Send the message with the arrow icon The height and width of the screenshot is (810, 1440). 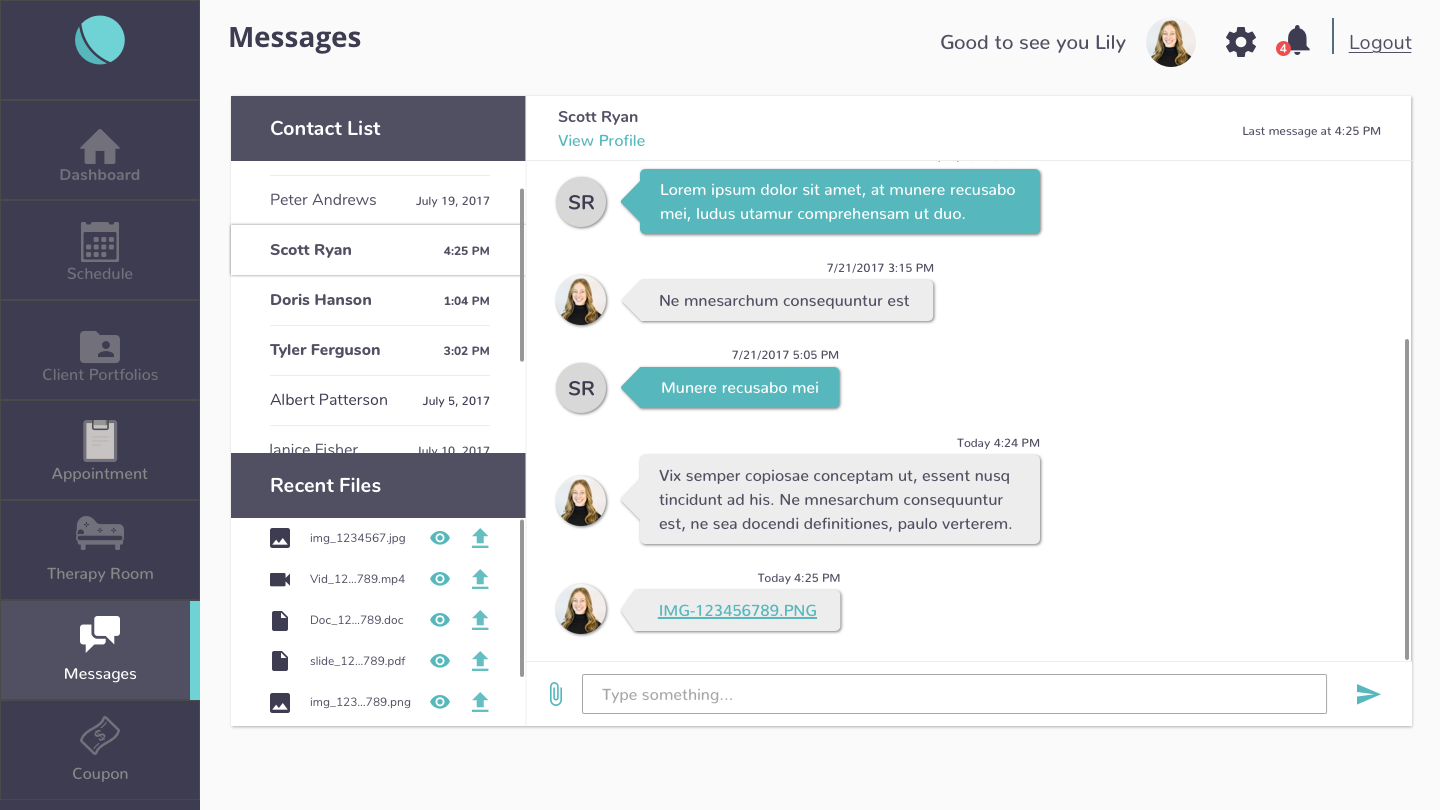pos(1369,694)
